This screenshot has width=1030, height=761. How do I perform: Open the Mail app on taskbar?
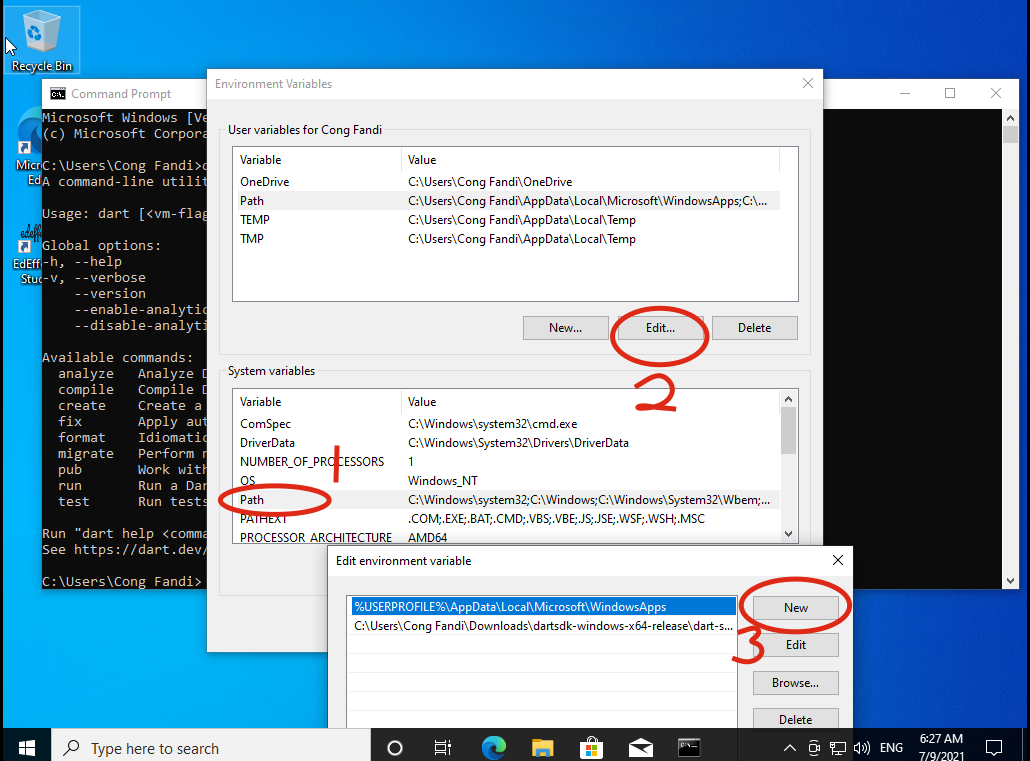640,747
